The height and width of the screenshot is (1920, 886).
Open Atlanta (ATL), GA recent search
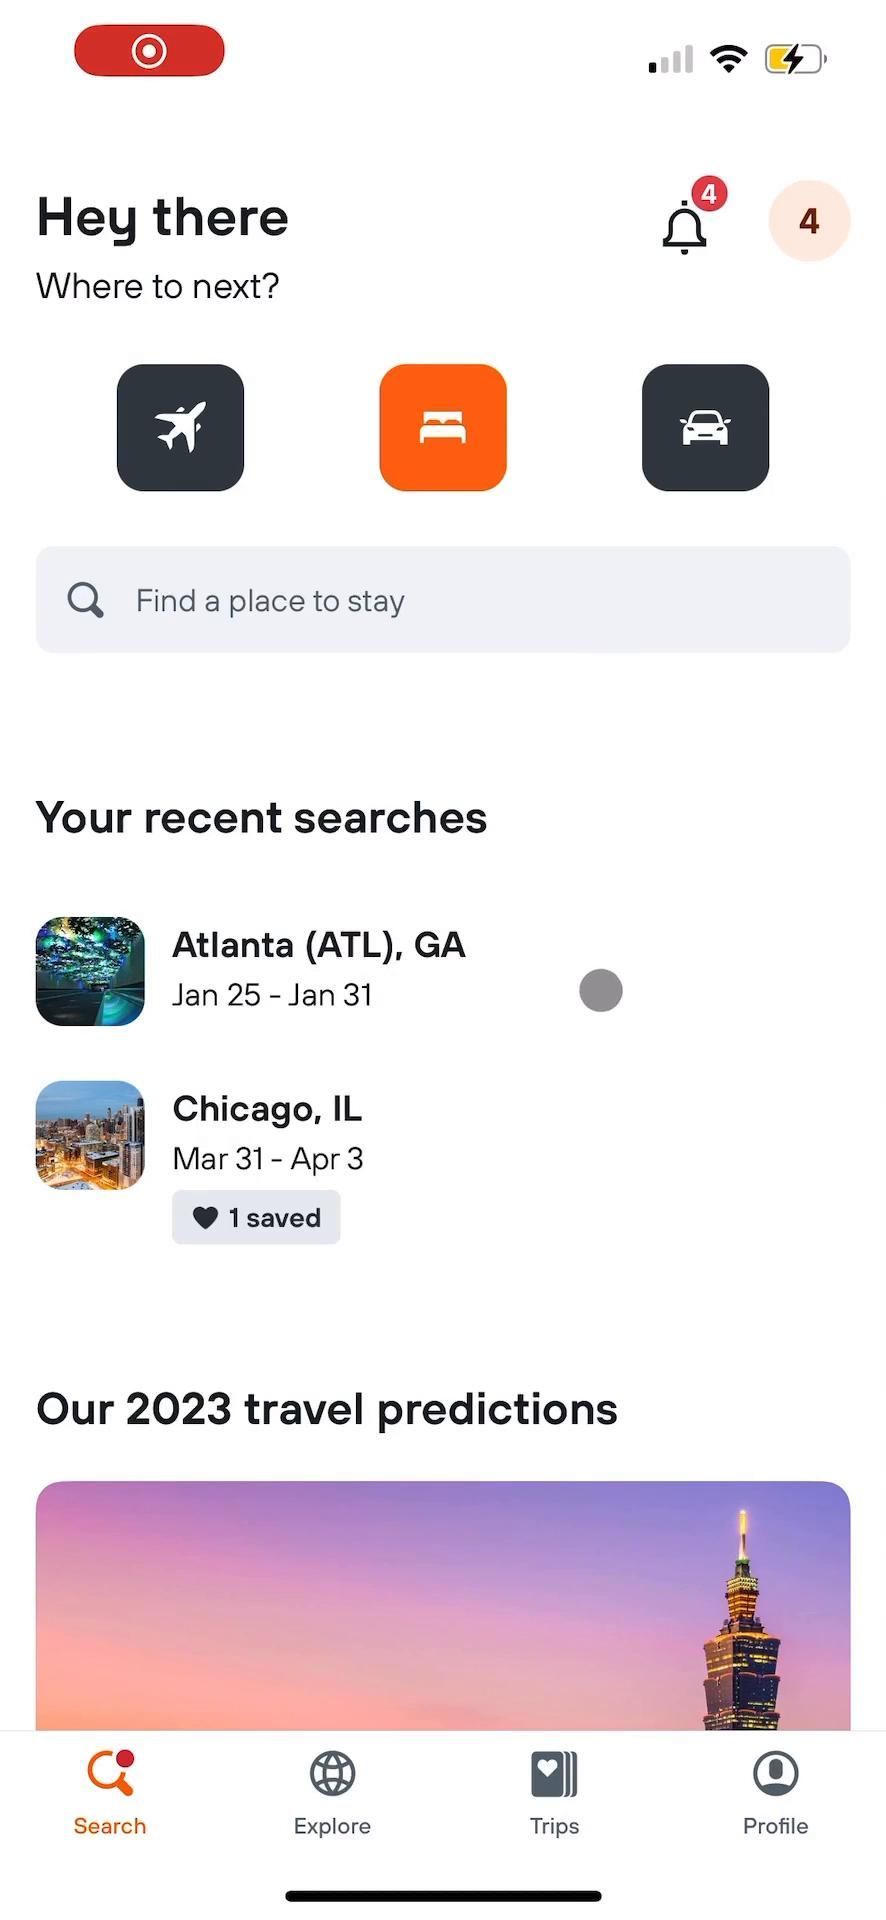pyautogui.click(x=318, y=969)
